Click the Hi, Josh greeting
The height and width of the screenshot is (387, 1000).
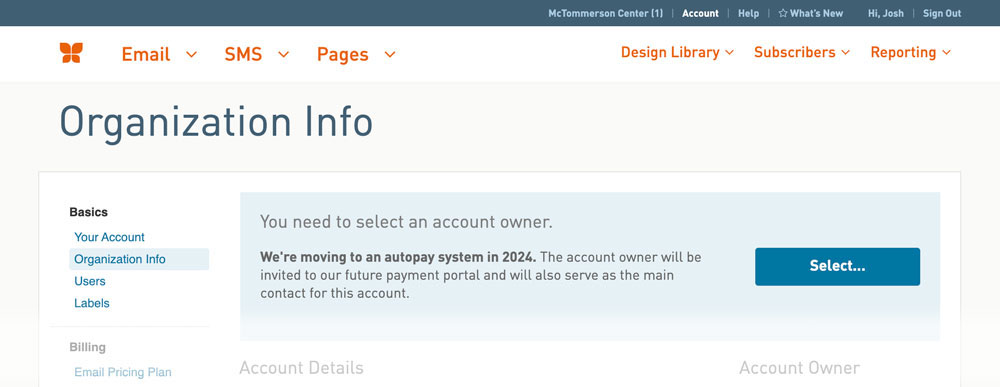point(886,13)
